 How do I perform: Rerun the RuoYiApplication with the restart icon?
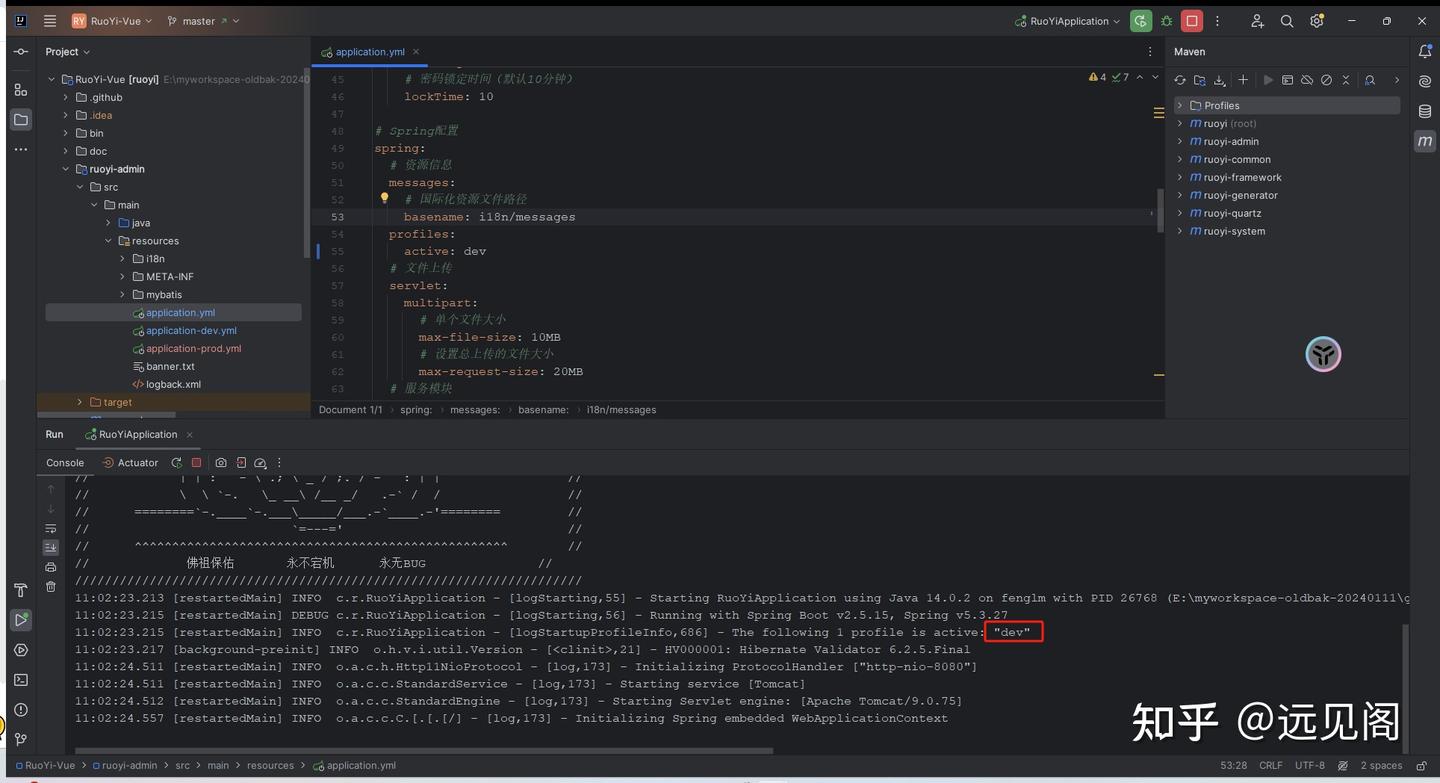(175, 462)
